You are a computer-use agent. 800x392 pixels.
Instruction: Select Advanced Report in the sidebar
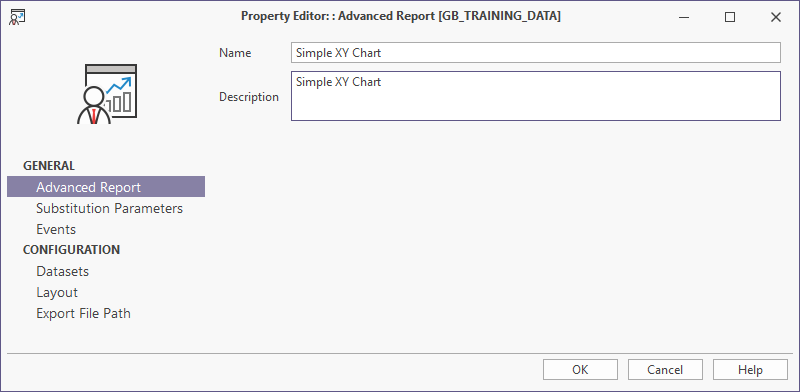pyautogui.click(x=106, y=187)
